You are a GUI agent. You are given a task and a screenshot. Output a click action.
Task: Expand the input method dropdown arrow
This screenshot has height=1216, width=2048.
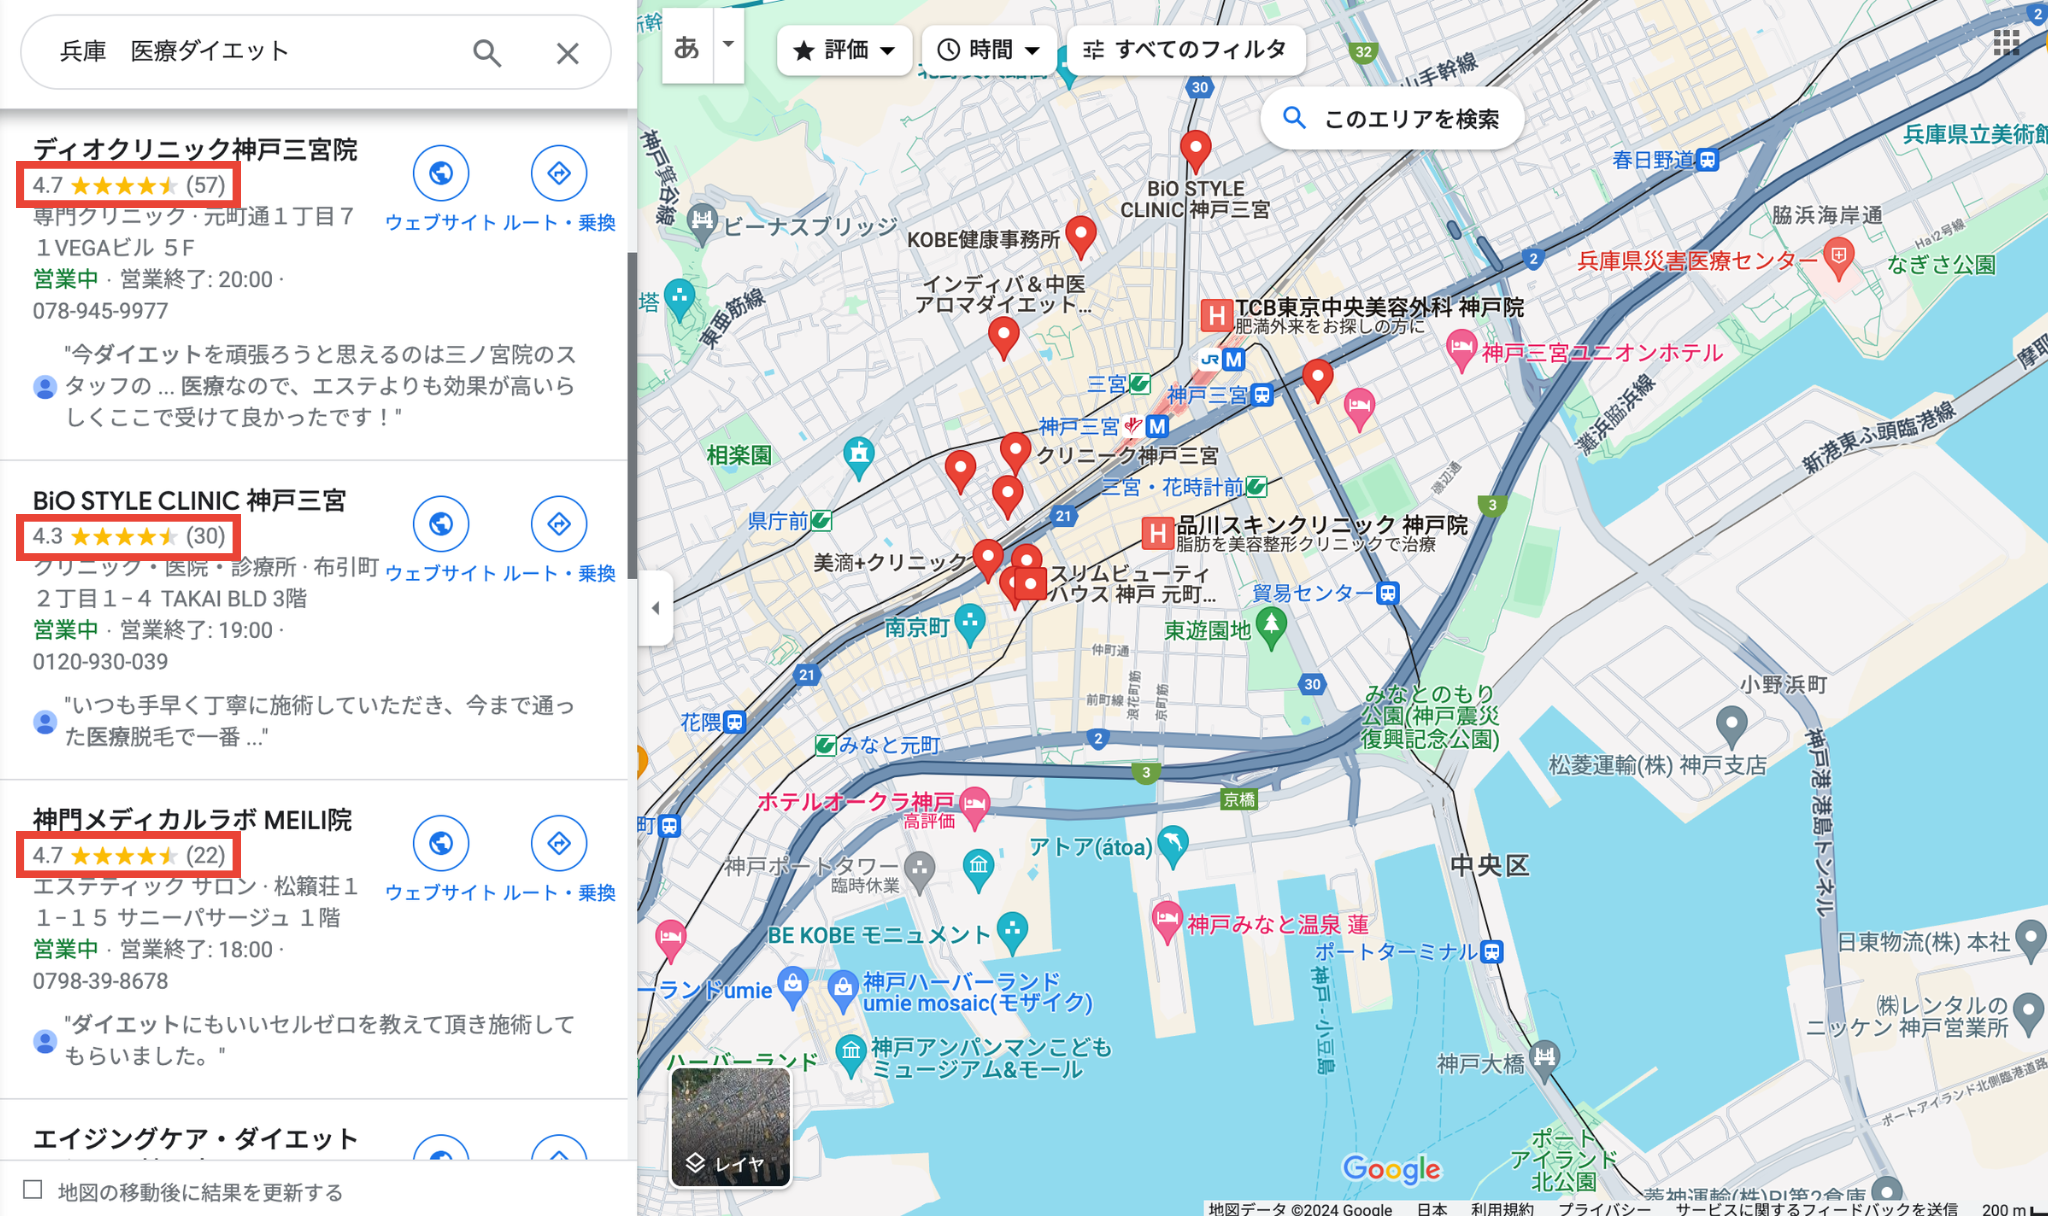coord(729,46)
